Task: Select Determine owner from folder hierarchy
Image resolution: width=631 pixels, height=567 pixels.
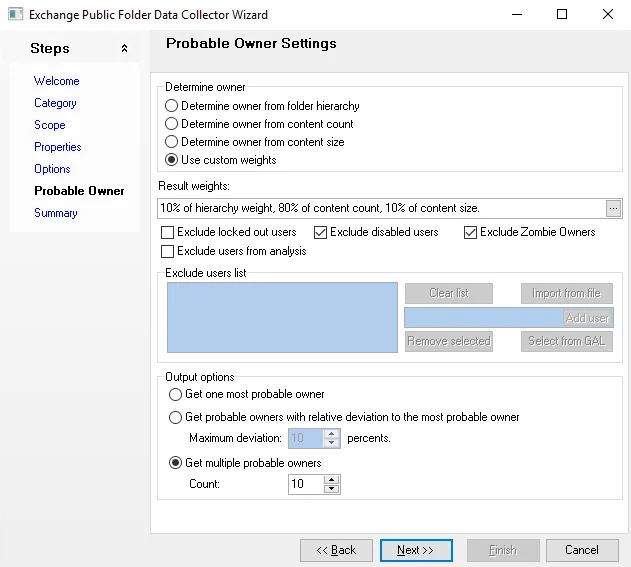Action: click(x=262, y=106)
